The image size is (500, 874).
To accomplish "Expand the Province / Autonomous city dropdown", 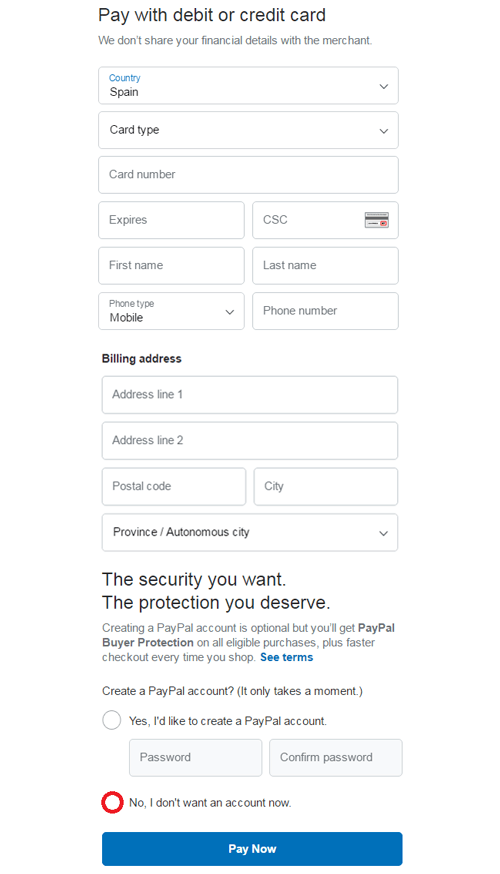I will coord(250,533).
